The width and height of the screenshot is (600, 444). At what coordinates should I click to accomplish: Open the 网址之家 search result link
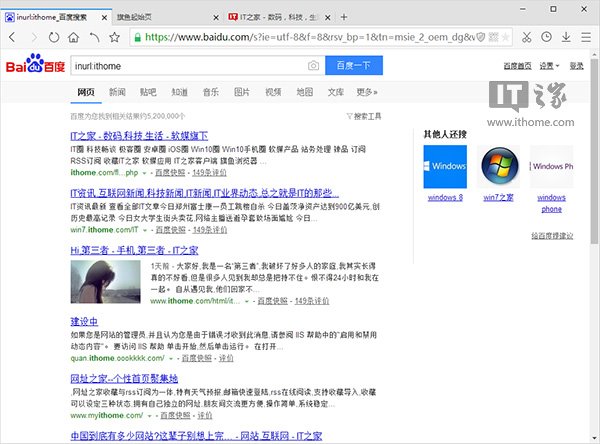click(x=124, y=378)
